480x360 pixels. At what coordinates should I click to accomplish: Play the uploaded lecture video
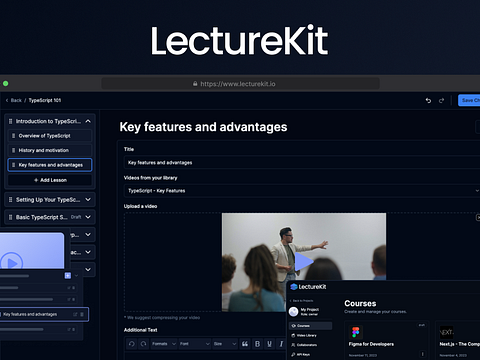(x=303, y=262)
